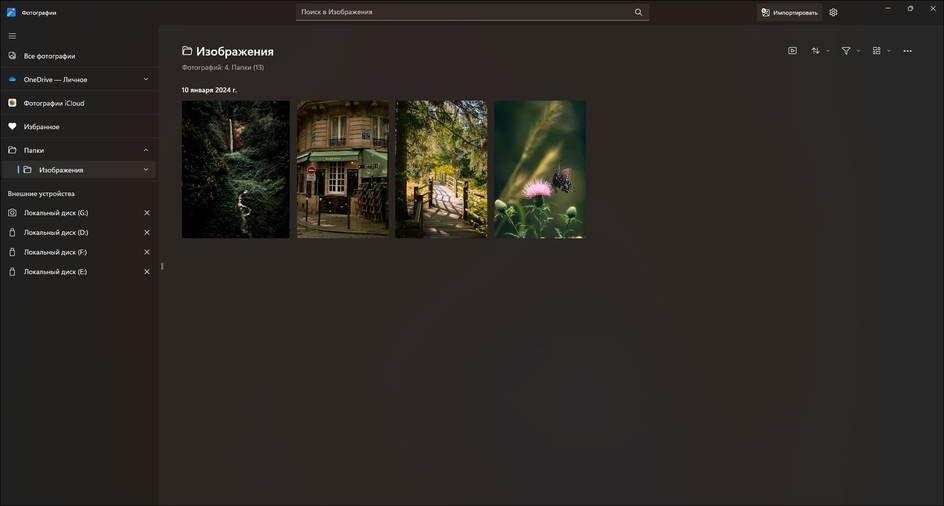The width and height of the screenshot is (944, 506).
Task: Open the waterfall forest photo
Action: (x=235, y=169)
